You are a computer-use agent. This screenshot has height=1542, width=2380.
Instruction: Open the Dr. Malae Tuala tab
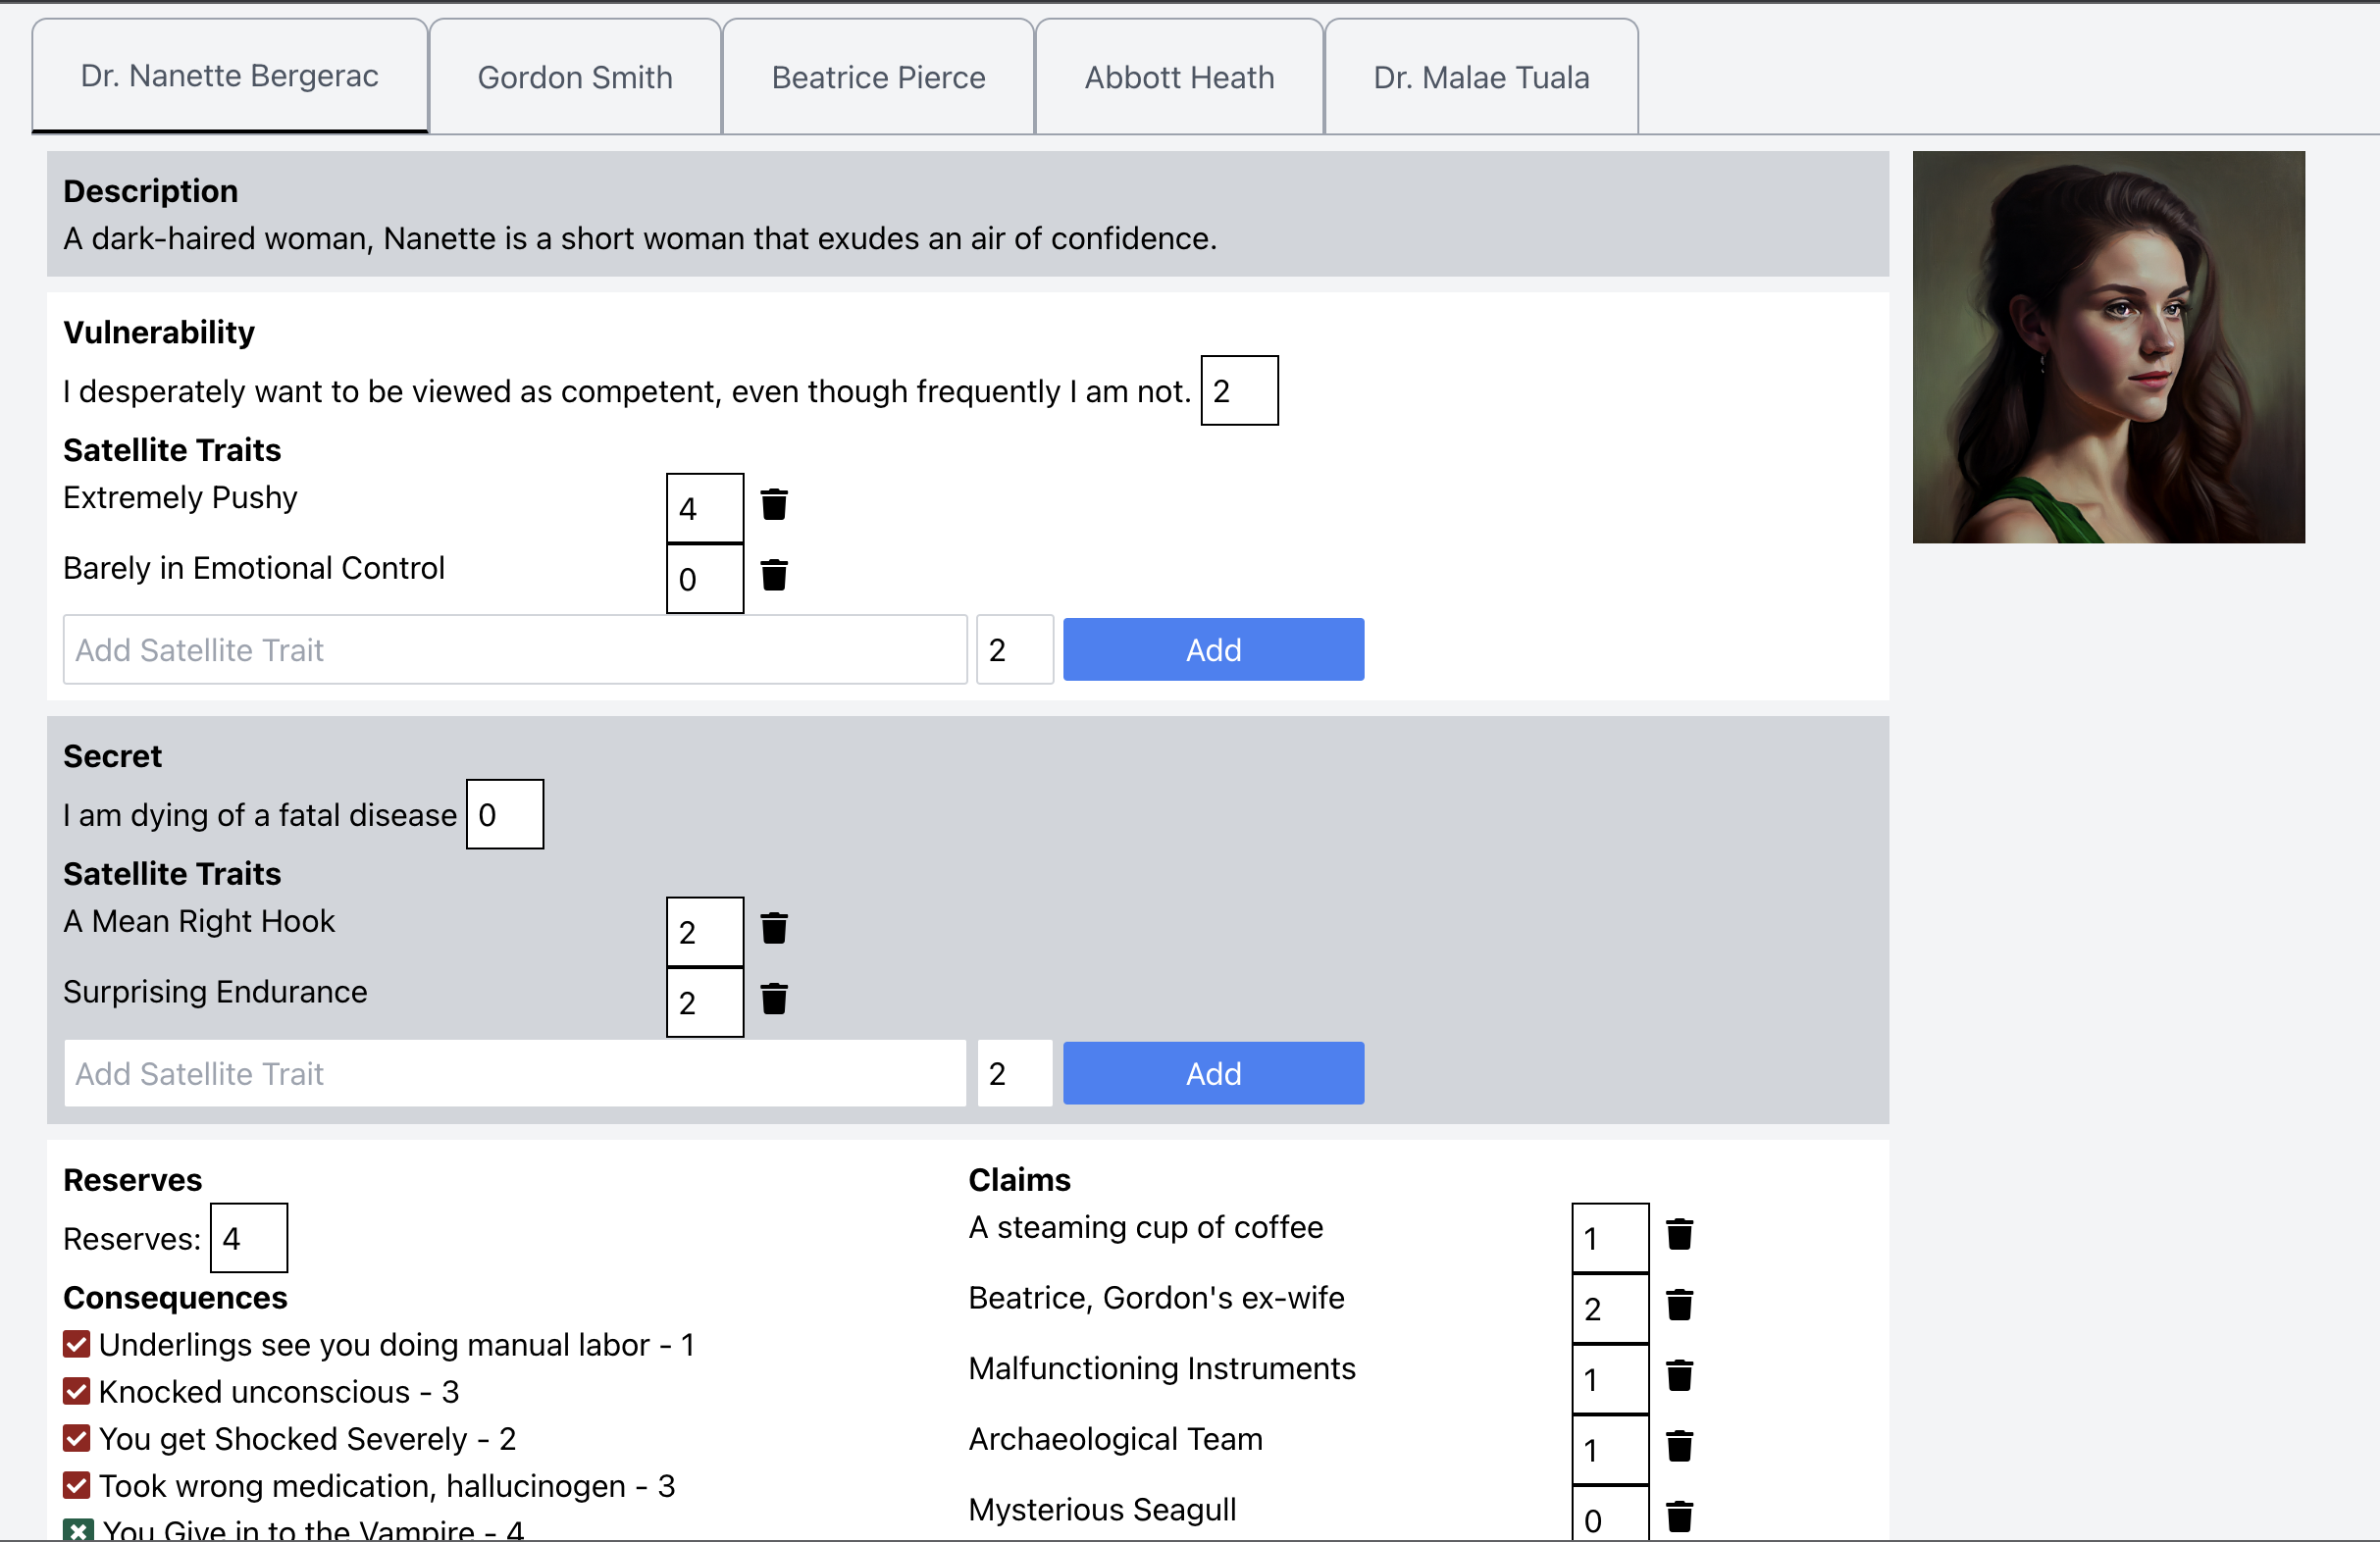[1481, 77]
